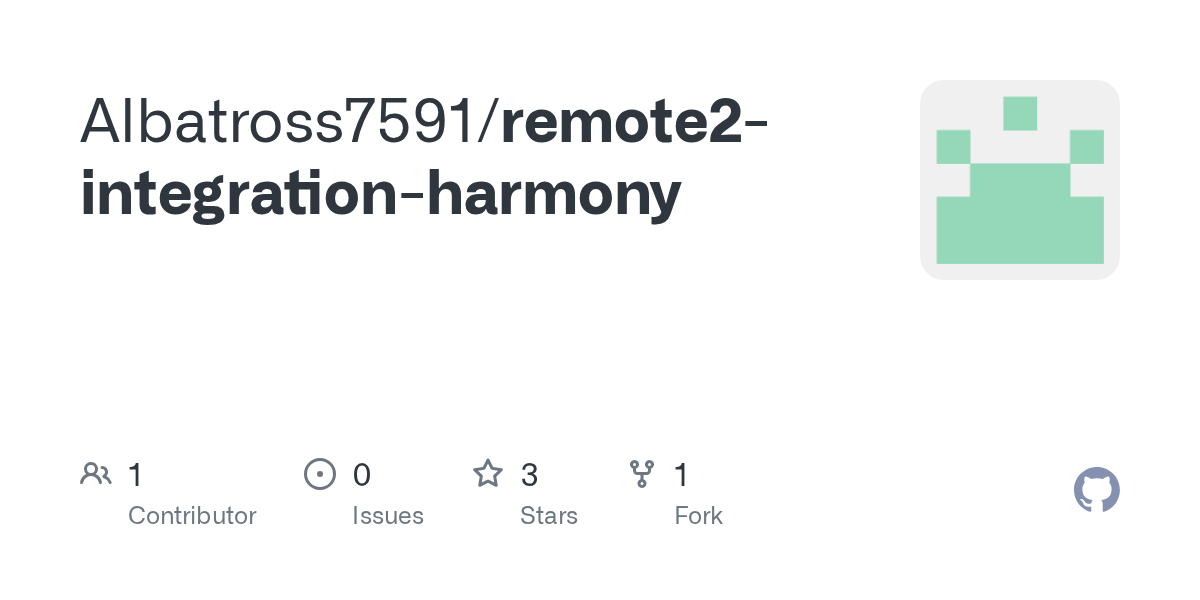Click the fork branch icon
Viewport: 1200px width, 600px height.
[641, 474]
